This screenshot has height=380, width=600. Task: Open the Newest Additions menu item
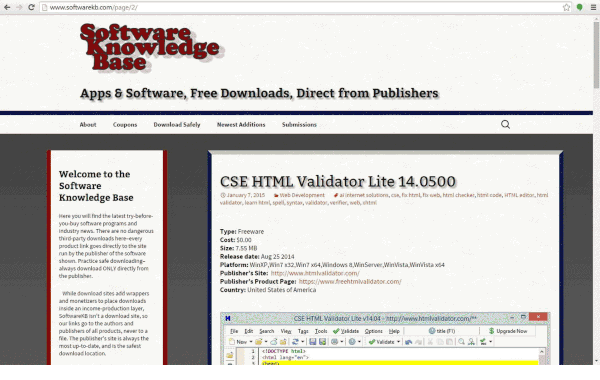[x=241, y=124]
